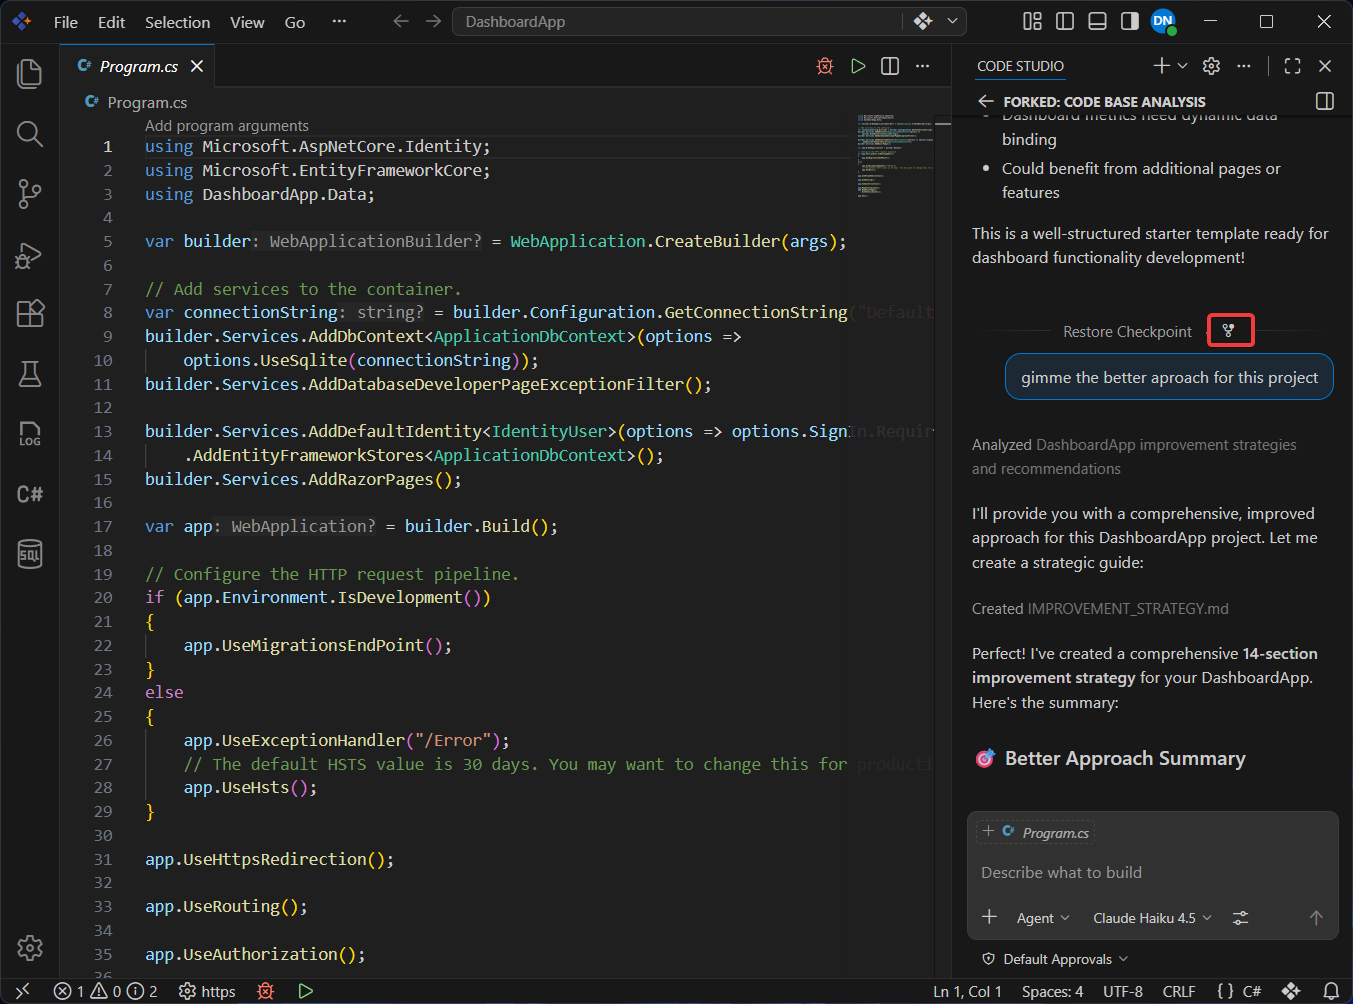1353x1004 pixels.
Task: Maximize the Code Studio panel
Action: (x=1292, y=66)
